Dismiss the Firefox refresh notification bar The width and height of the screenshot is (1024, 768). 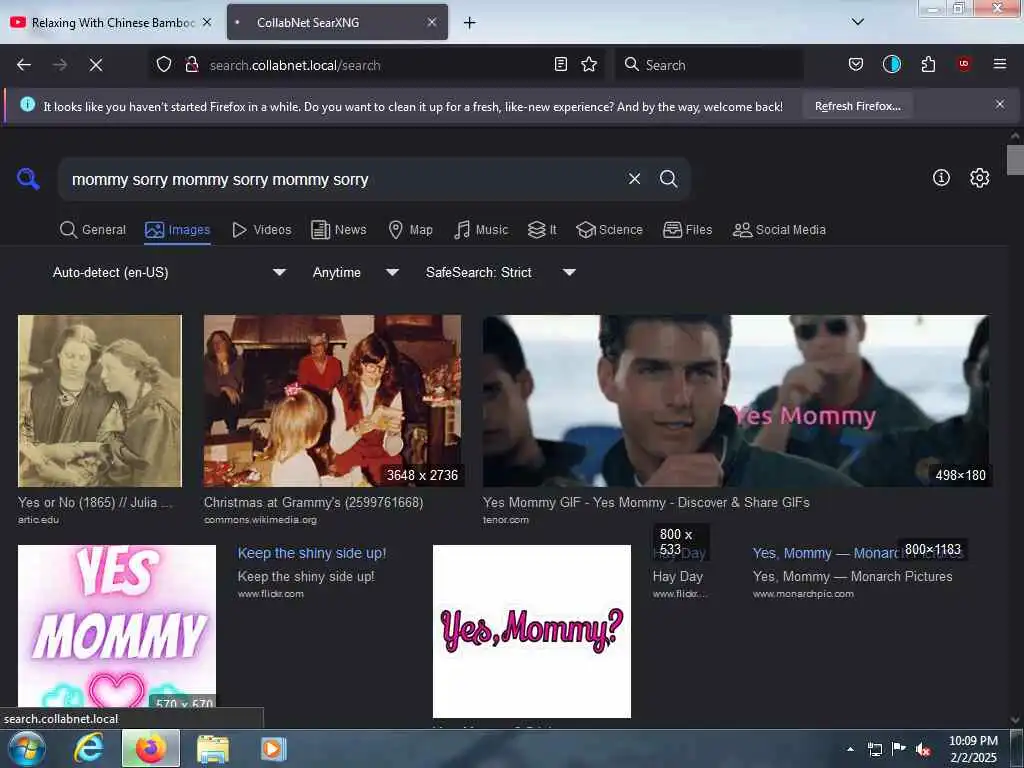tap(999, 104)
